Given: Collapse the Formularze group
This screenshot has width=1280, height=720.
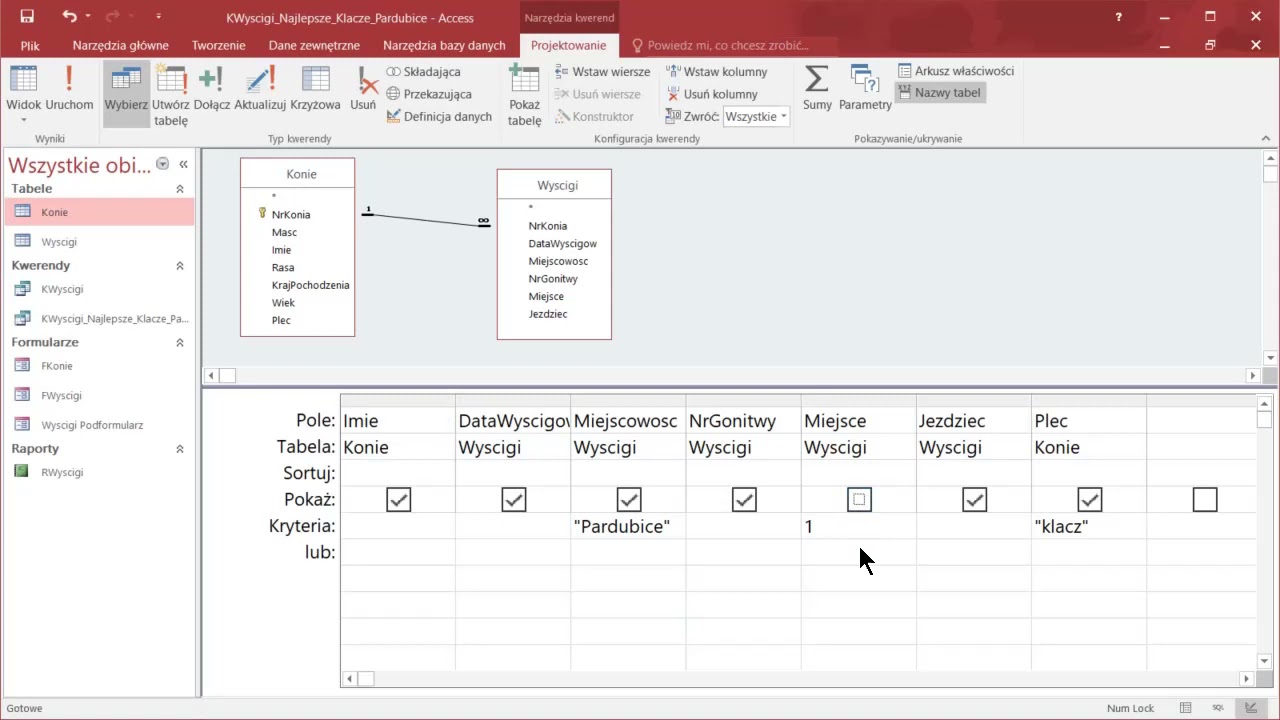Looking at the screenshot, I should pyautogui.click(x=180, y=343).
